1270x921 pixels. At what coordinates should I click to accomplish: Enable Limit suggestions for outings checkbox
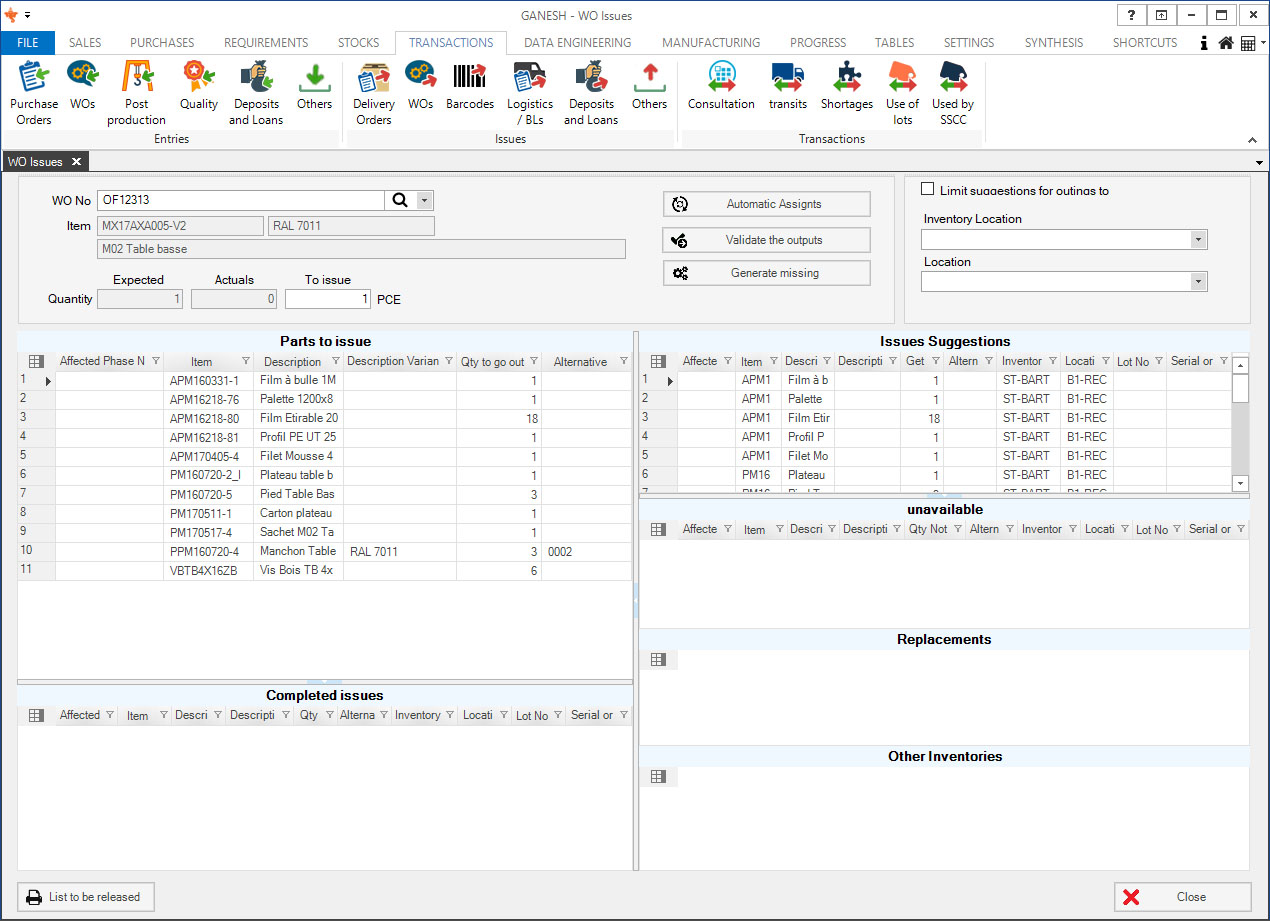[x=928, y=189]
